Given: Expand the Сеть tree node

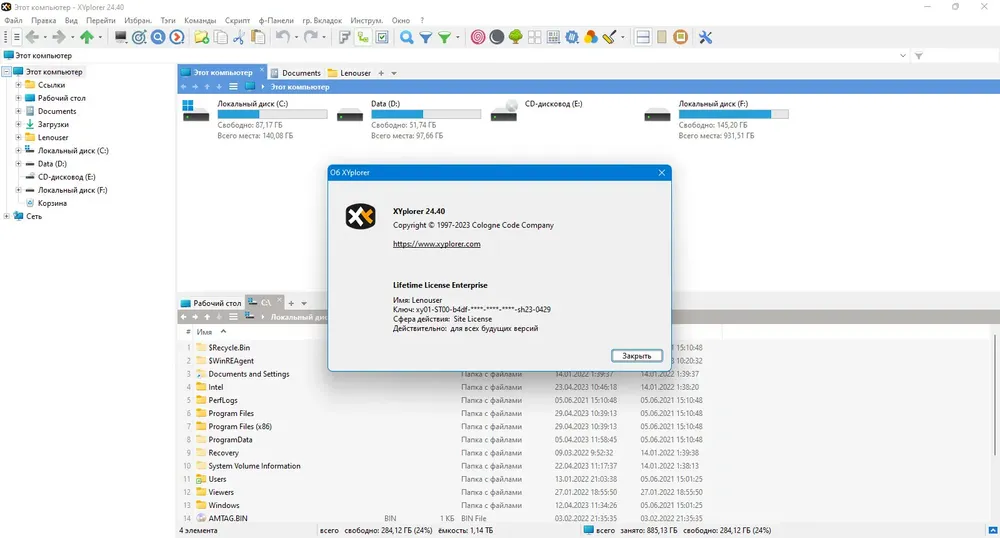Looking at the screenshot, I should (x=7, y=216).
